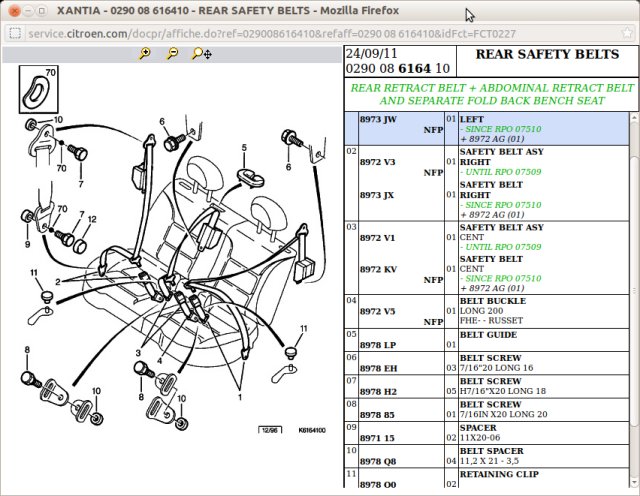
Task: Maximize the Firefox window
Action: click(x=42, y=11)
